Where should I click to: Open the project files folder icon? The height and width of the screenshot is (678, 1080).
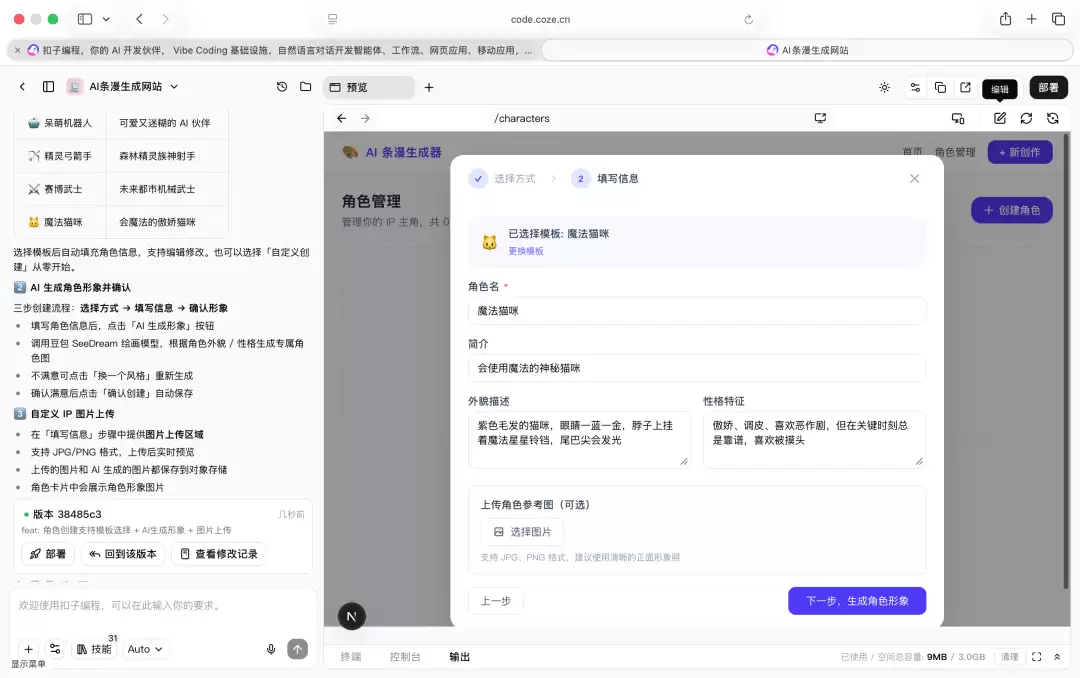coord(306,87)
